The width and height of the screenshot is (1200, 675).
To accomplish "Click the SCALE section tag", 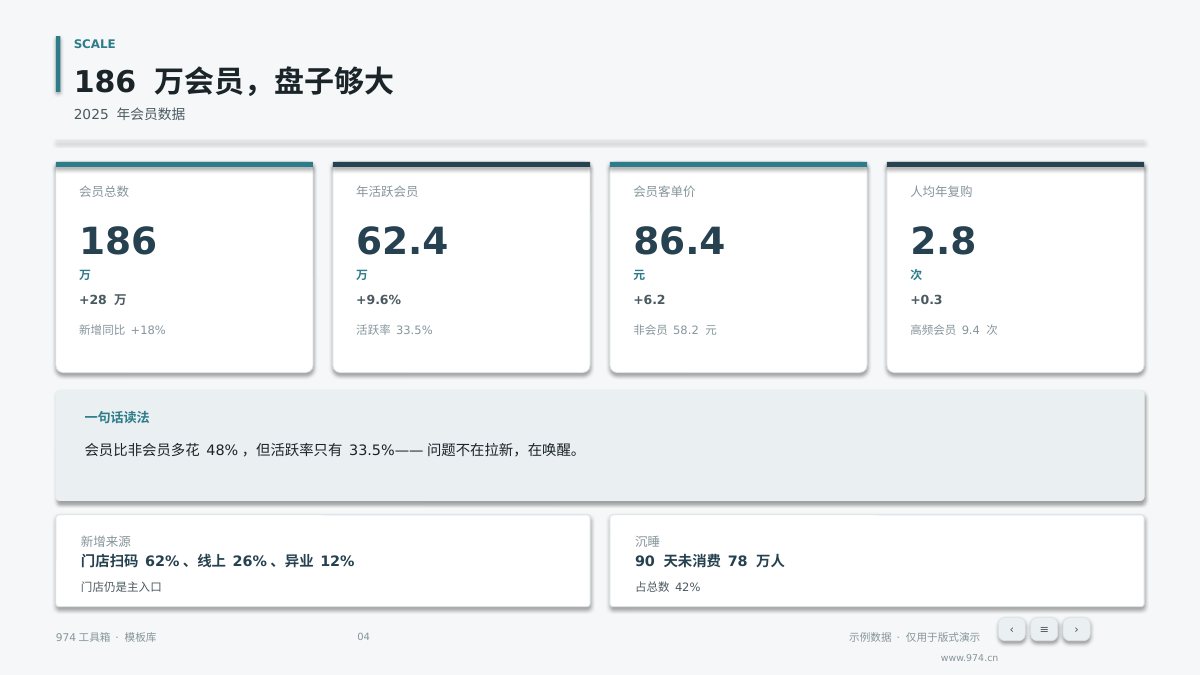I will click(95, 44).
